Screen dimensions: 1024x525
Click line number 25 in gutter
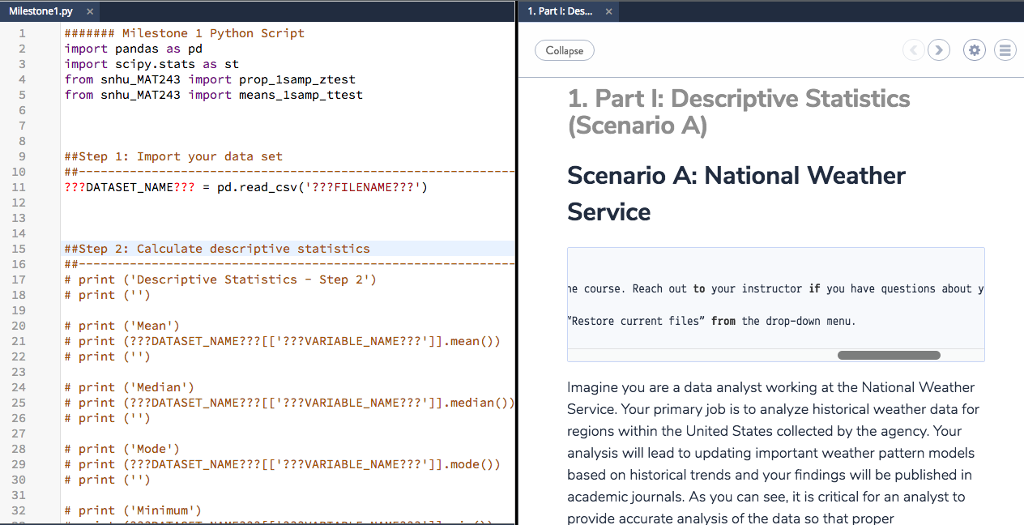click(x=19, y=403)
